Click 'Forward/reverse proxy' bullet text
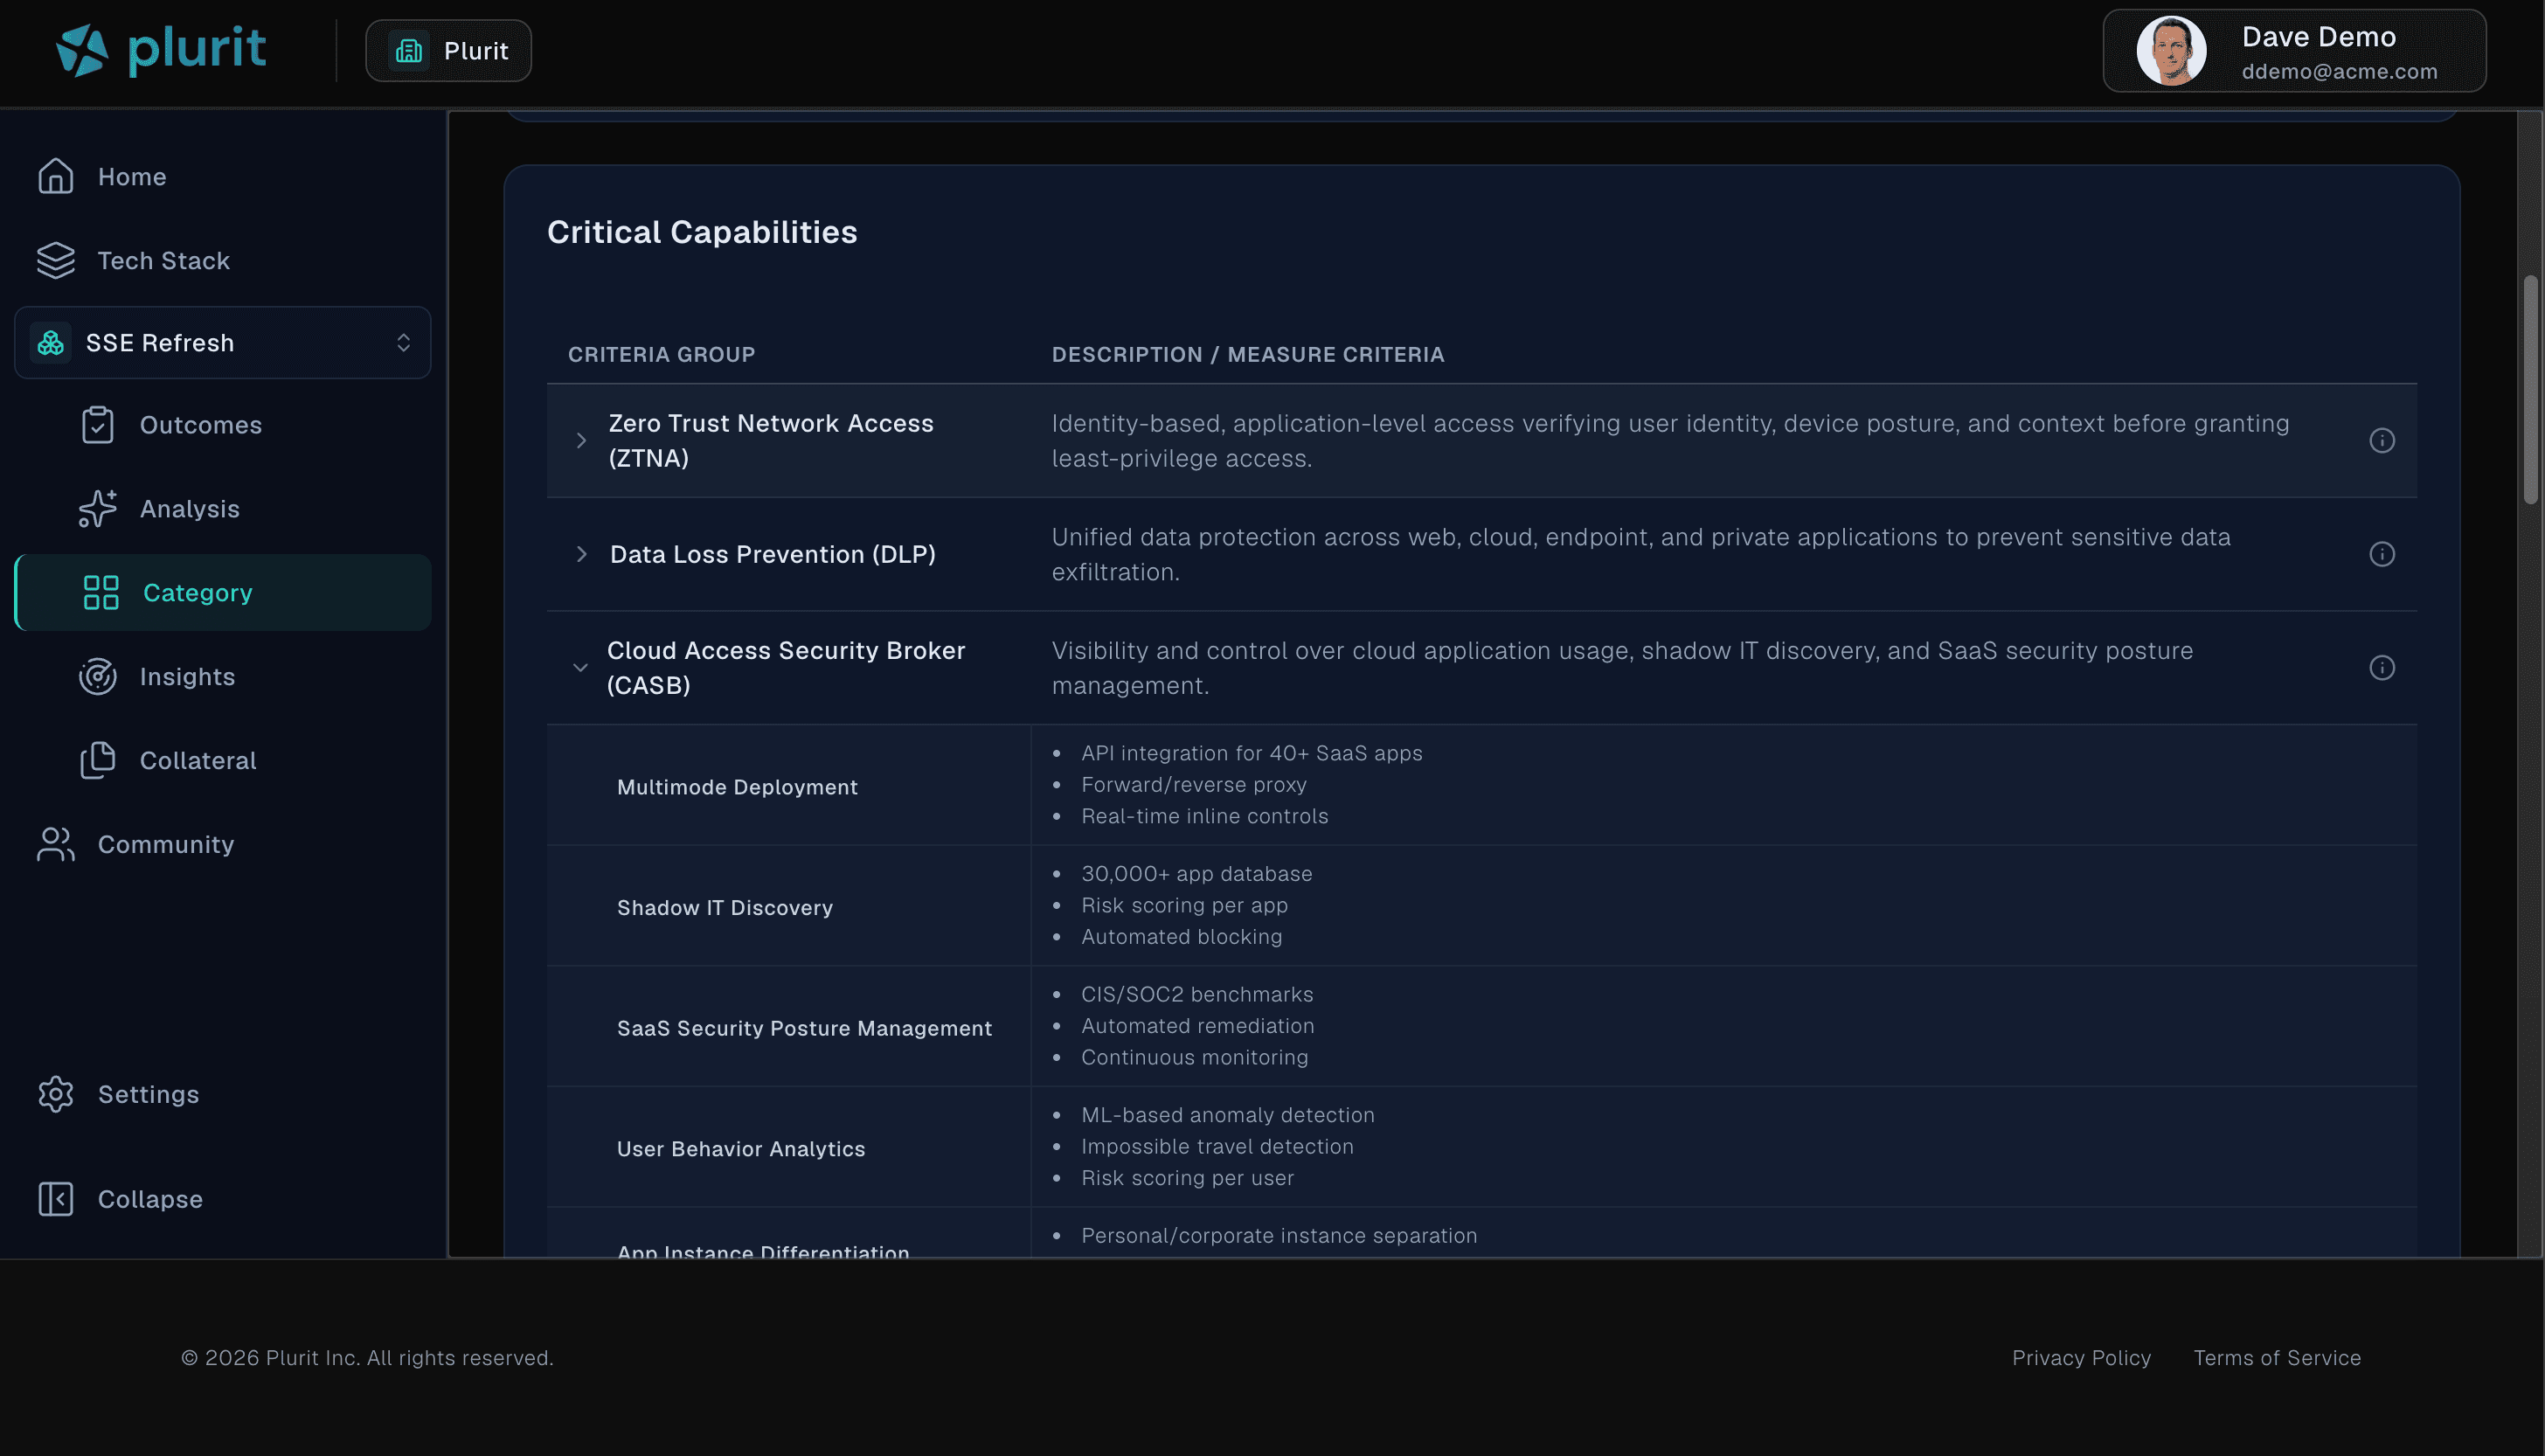Image resolution: width=2545 pixels, height=1456 pixels. coord(1193,785)
